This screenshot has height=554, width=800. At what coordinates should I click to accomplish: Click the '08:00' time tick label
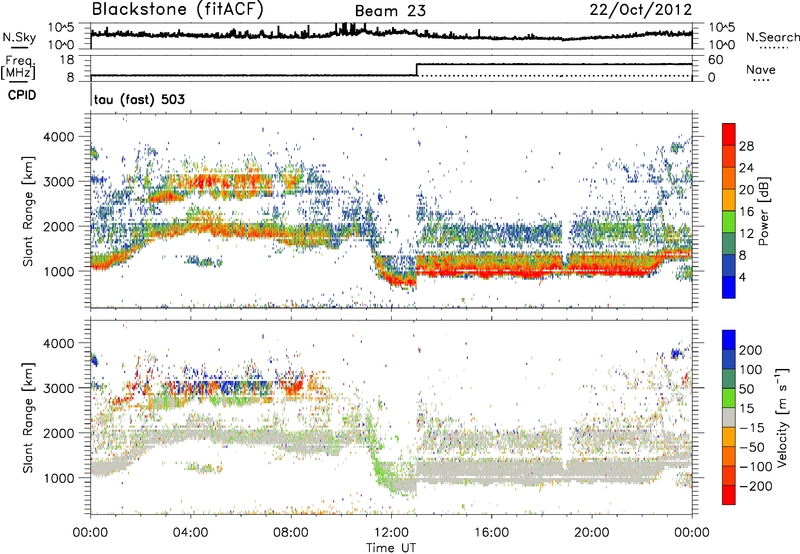[291, 533]
